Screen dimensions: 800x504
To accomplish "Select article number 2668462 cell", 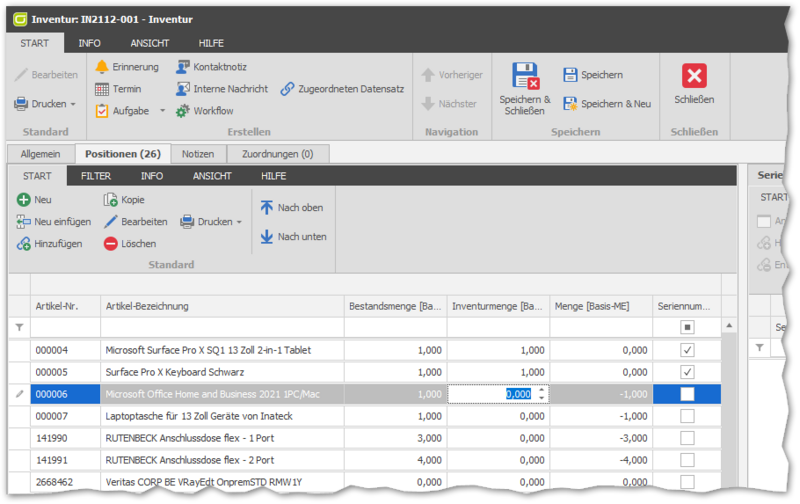I will tap(66, 482).
